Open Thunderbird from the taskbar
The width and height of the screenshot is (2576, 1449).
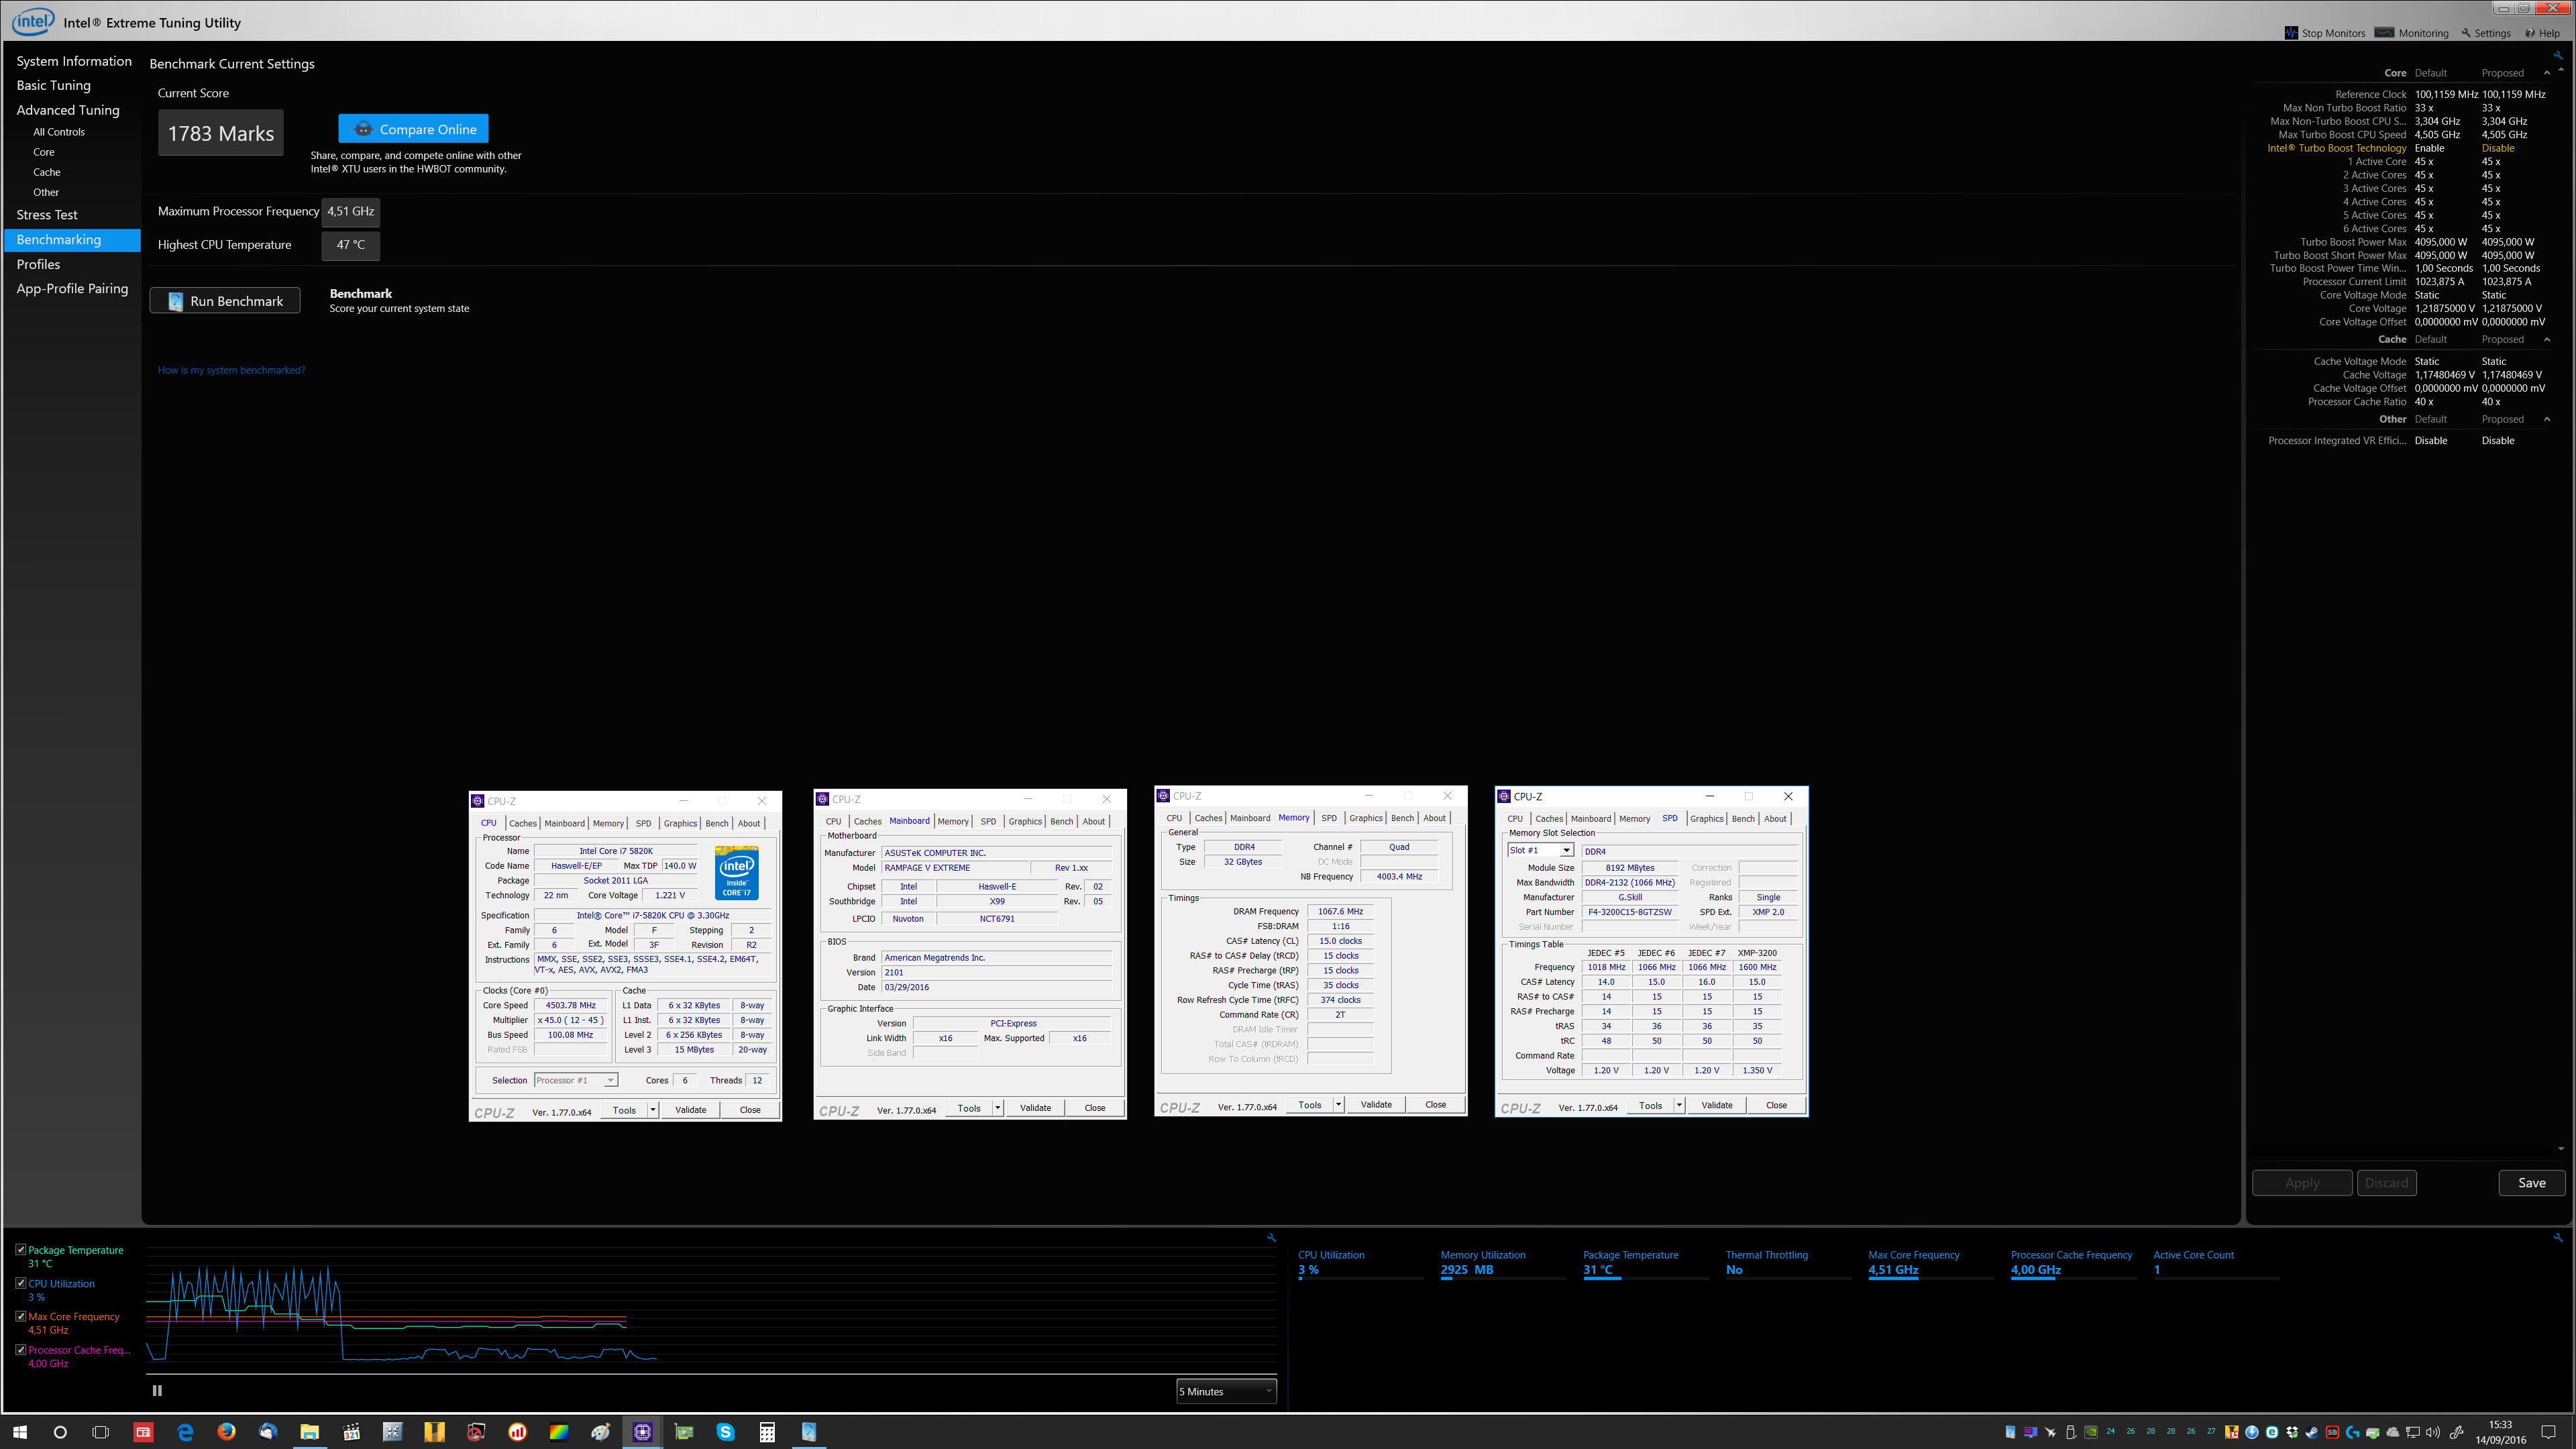pyautogui.click(x=268, y=1432)
